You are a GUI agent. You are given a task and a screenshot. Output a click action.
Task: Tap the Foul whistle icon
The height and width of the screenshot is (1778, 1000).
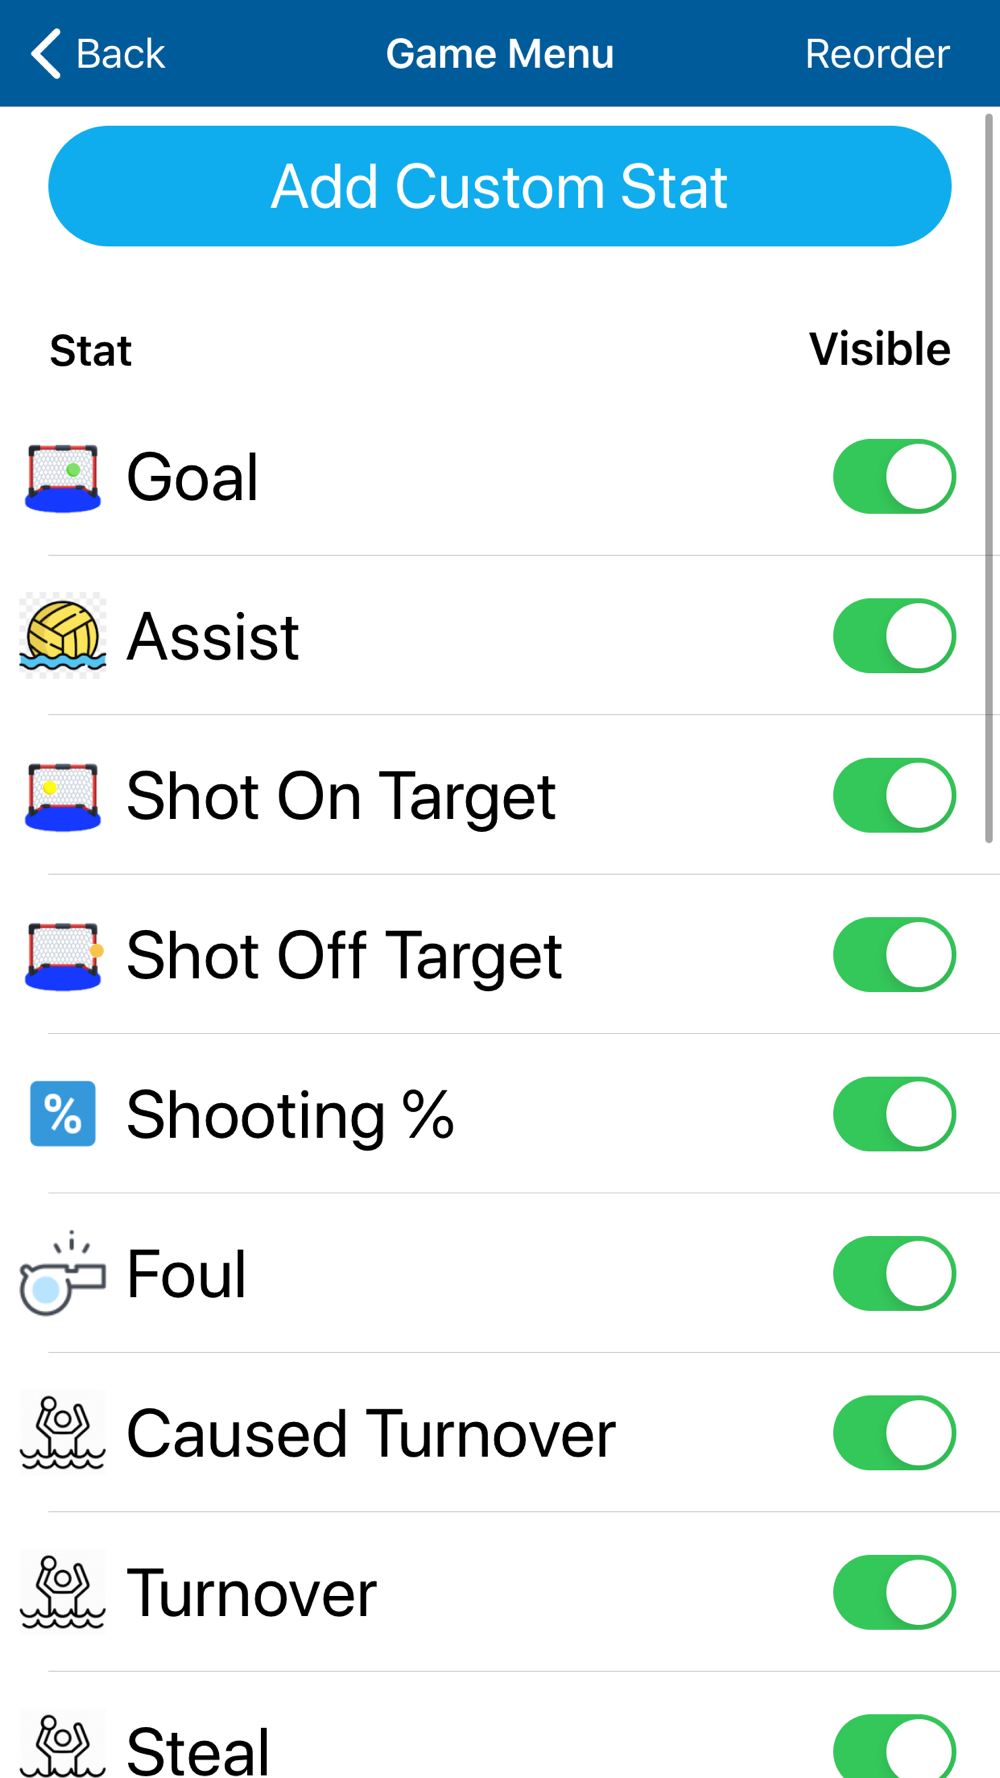[62, 1274]
